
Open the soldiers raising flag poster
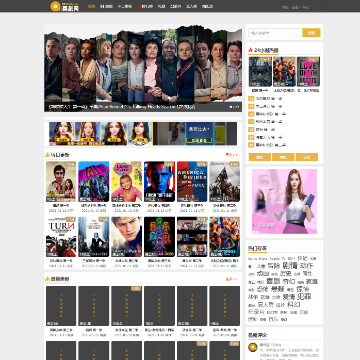click(x=225, y=182)
